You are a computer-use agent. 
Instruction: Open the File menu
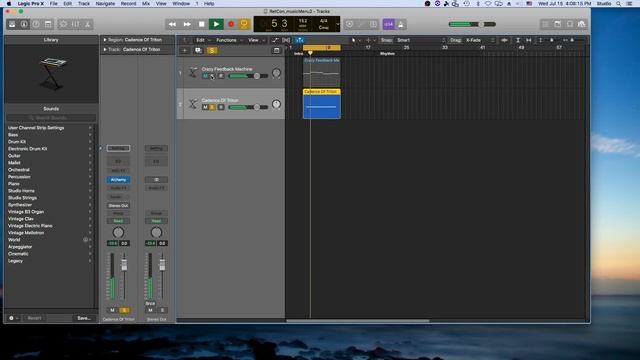53,3
